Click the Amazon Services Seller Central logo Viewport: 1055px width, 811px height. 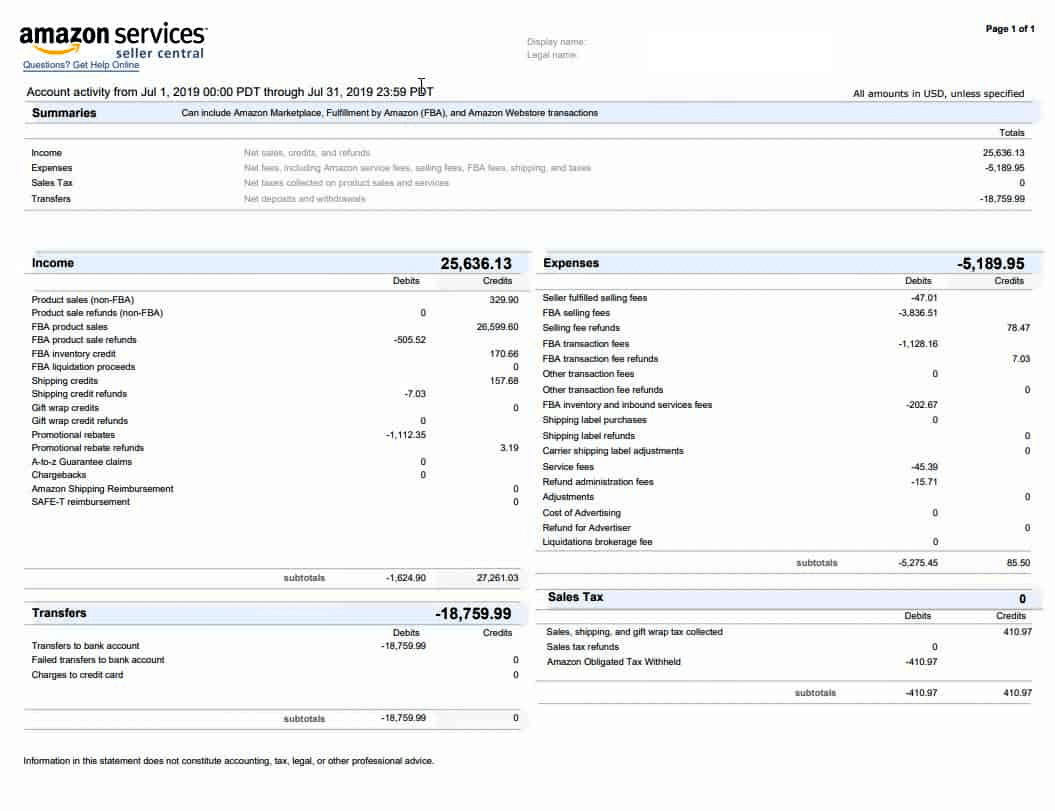[x=113, y=42]
